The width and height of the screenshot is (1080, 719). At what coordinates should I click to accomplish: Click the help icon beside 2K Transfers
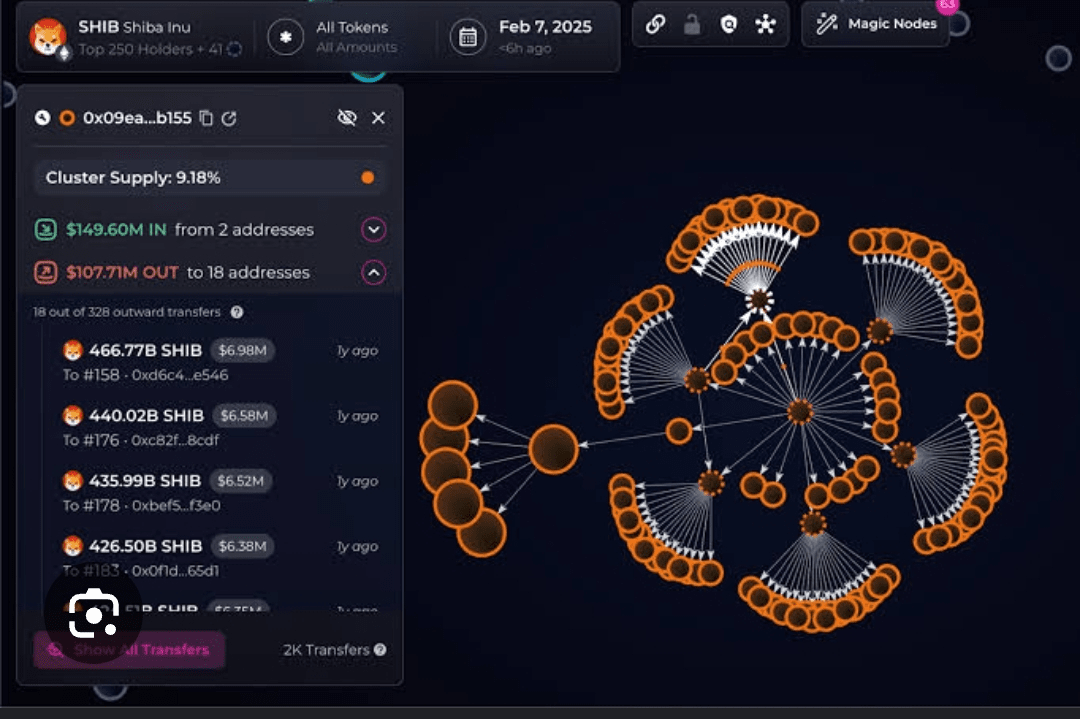tap(380, 650)
